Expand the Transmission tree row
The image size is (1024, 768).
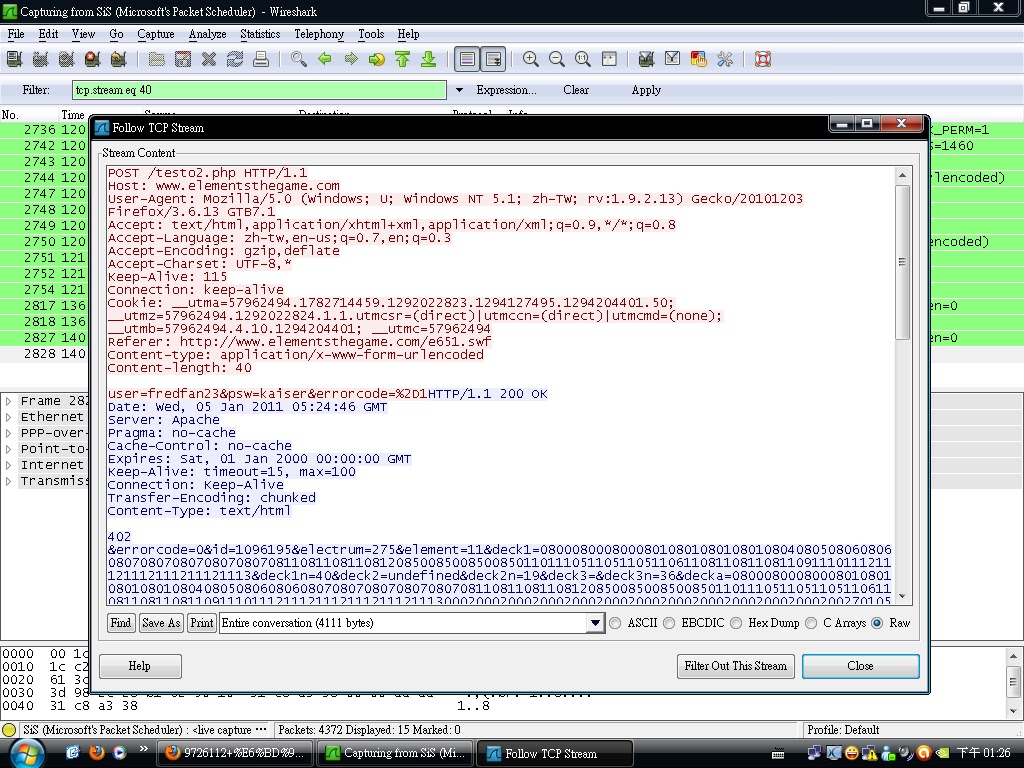pyautogui.click(x=8, y=481)
